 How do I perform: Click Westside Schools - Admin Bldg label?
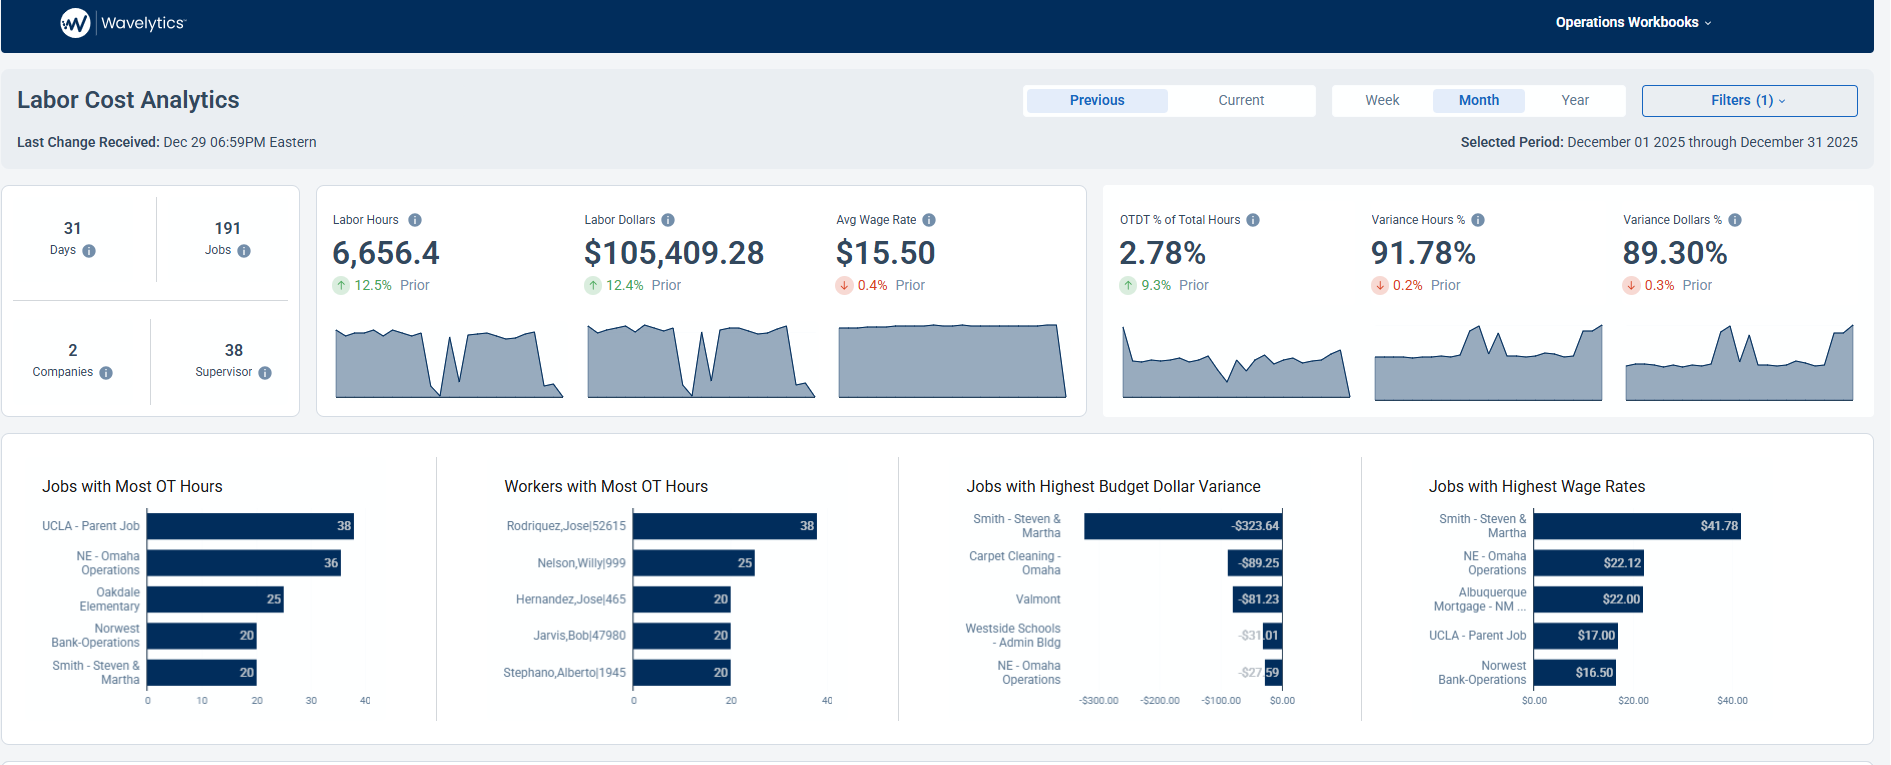tap(1013, 636)
